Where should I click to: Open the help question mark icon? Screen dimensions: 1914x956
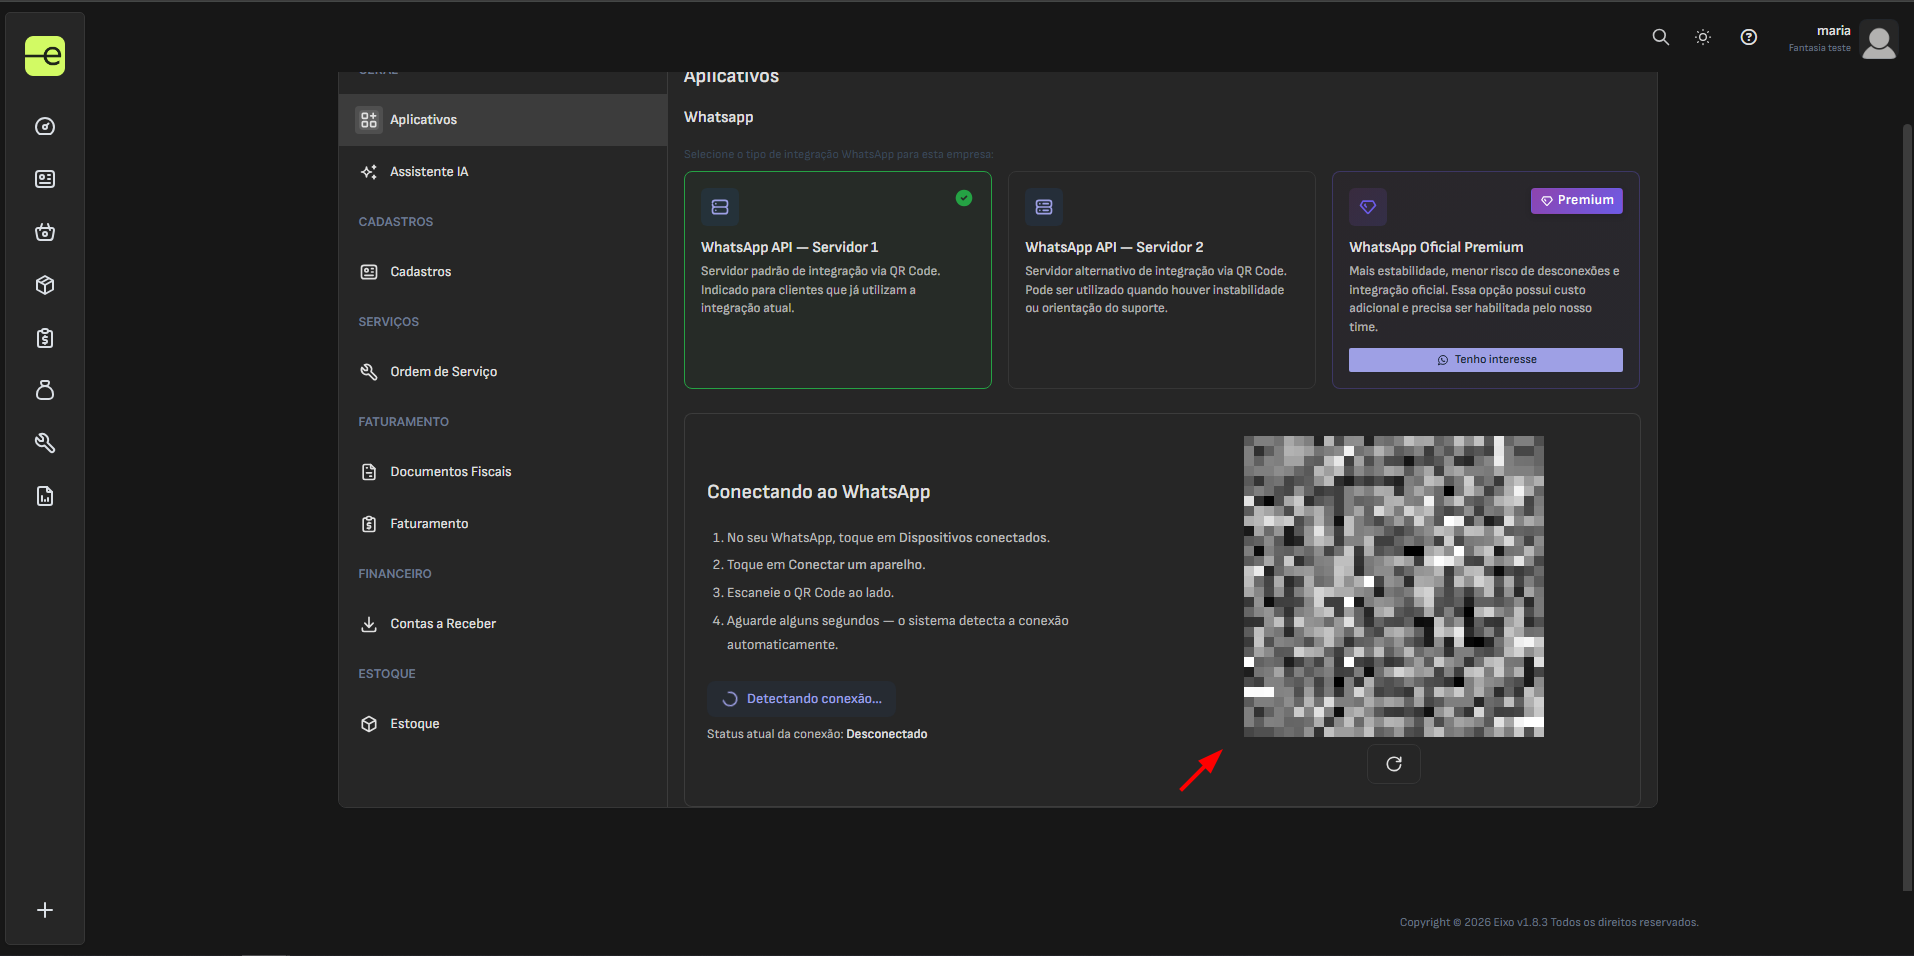(x=1749, y=37)
